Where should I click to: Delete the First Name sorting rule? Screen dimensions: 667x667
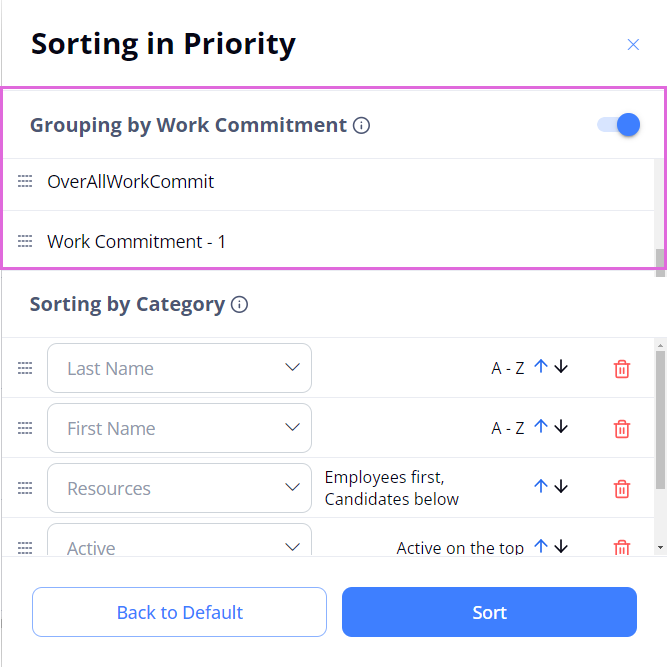click(622, 429)
